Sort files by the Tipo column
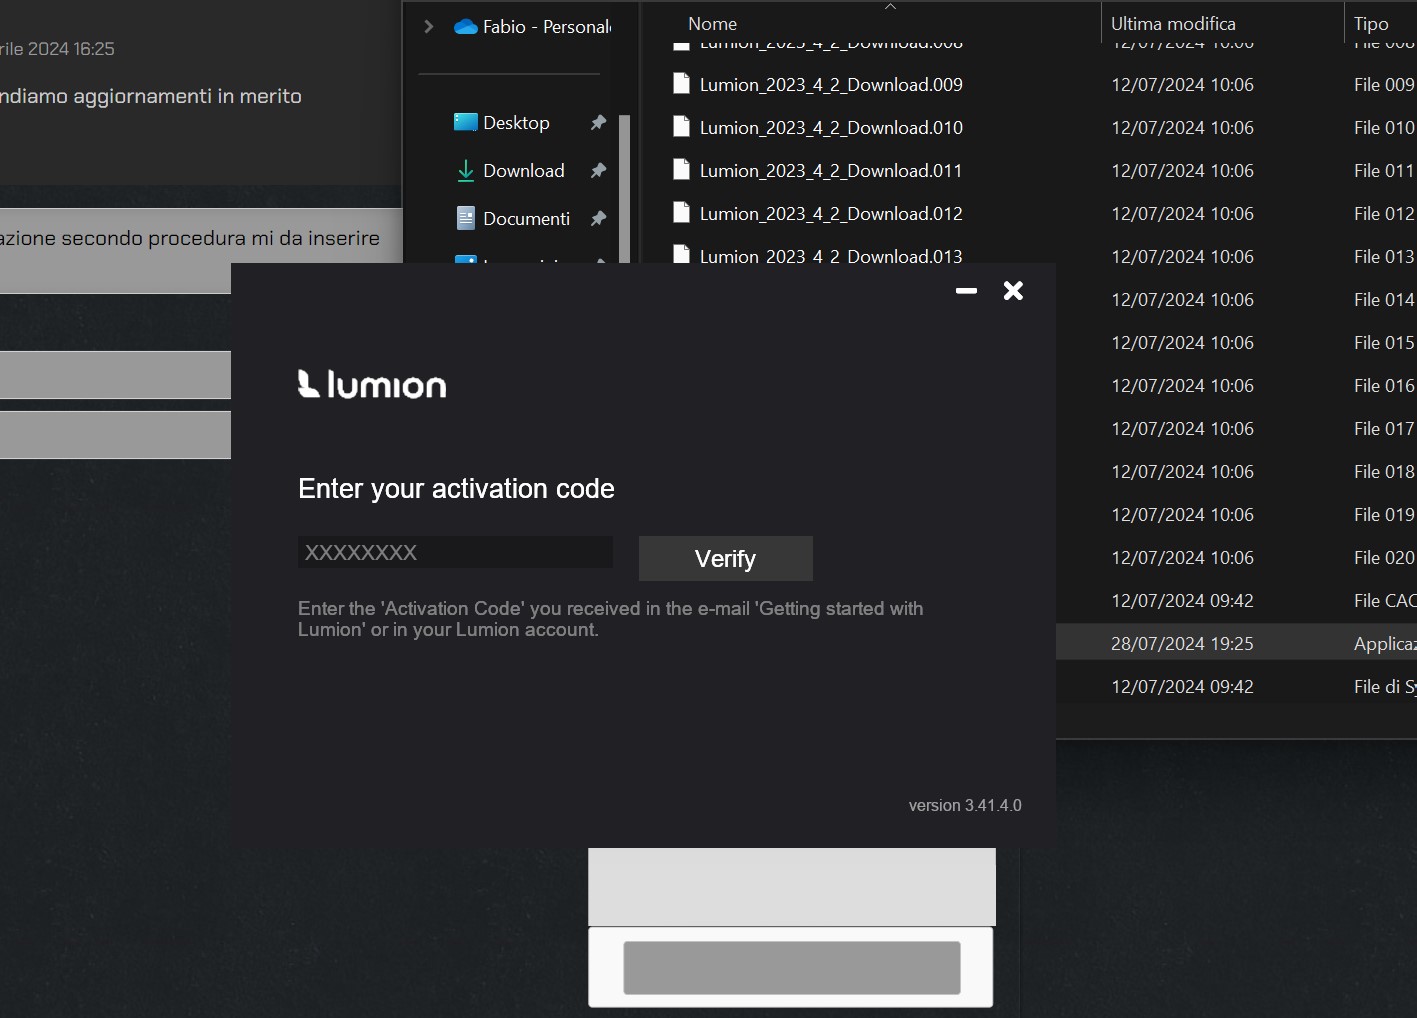 click(1371, 24)
